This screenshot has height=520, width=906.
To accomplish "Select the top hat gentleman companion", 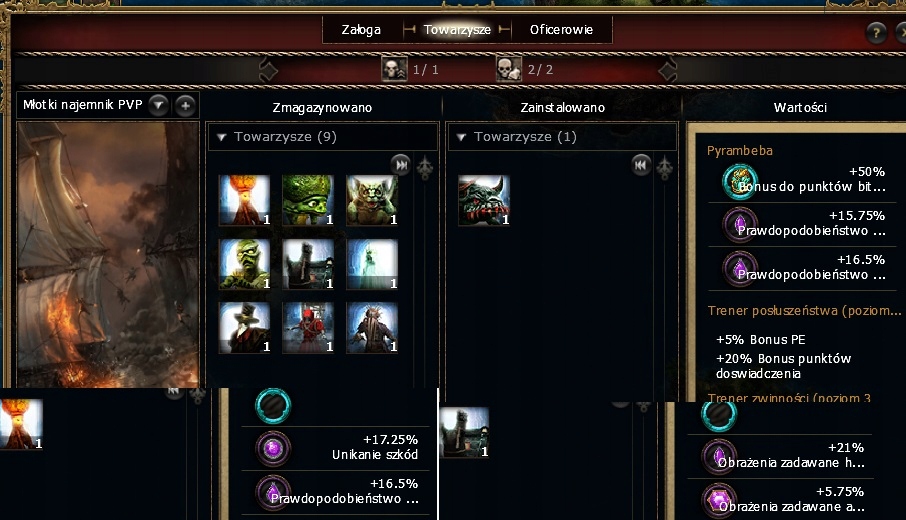I will click(x=244, y=328).
